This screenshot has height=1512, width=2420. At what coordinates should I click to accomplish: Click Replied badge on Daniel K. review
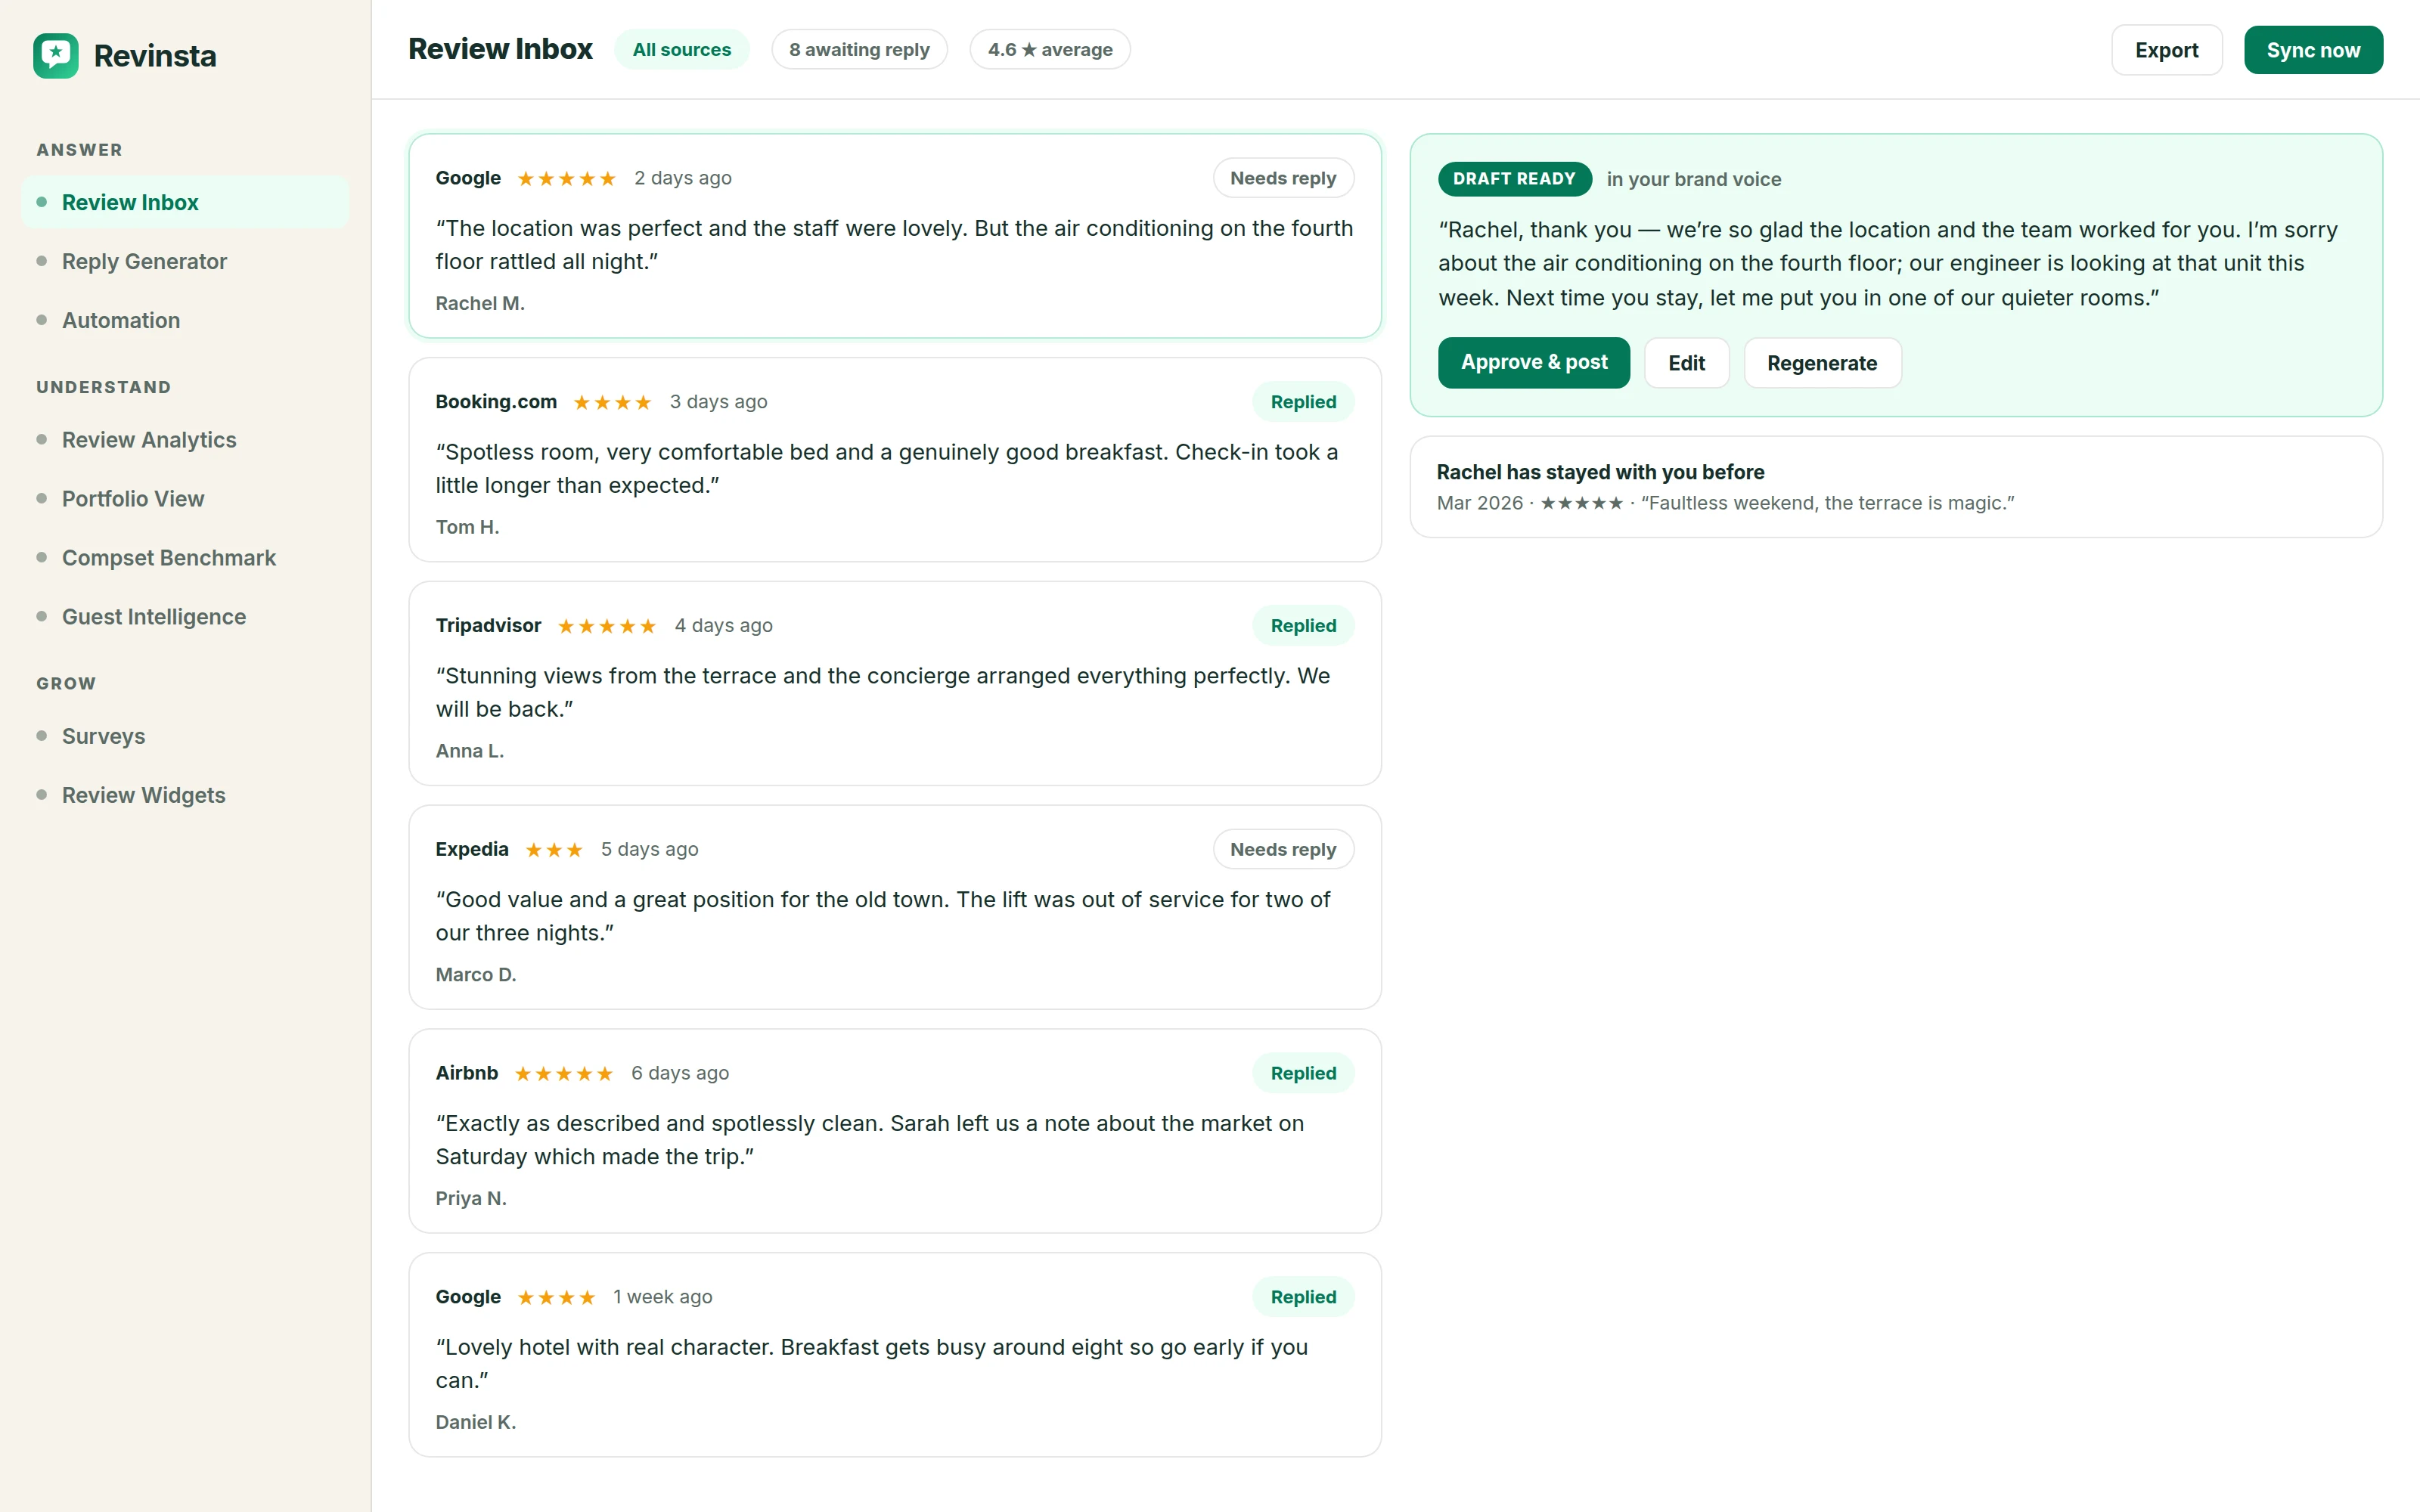(1303, 1297)
